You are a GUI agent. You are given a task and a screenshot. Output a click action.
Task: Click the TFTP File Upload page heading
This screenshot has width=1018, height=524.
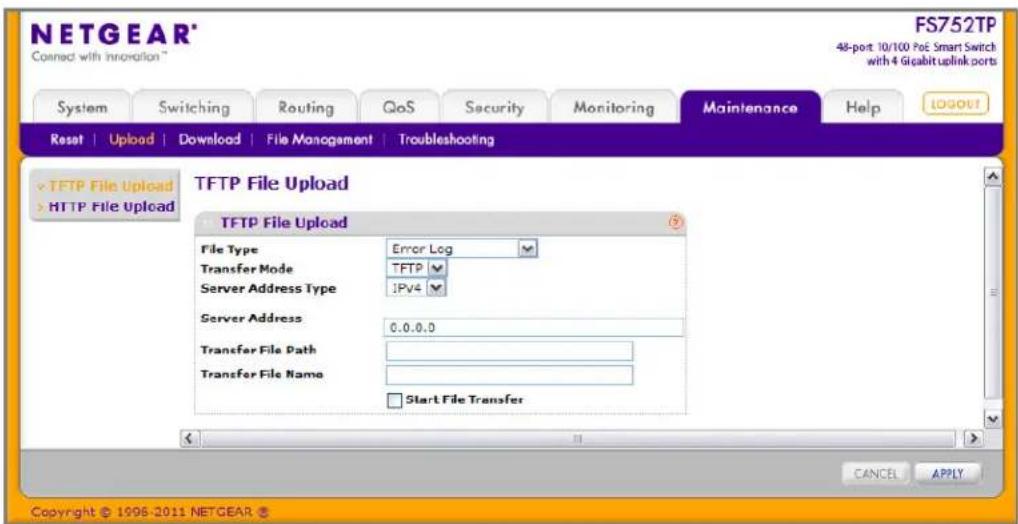tap(271, 184)
